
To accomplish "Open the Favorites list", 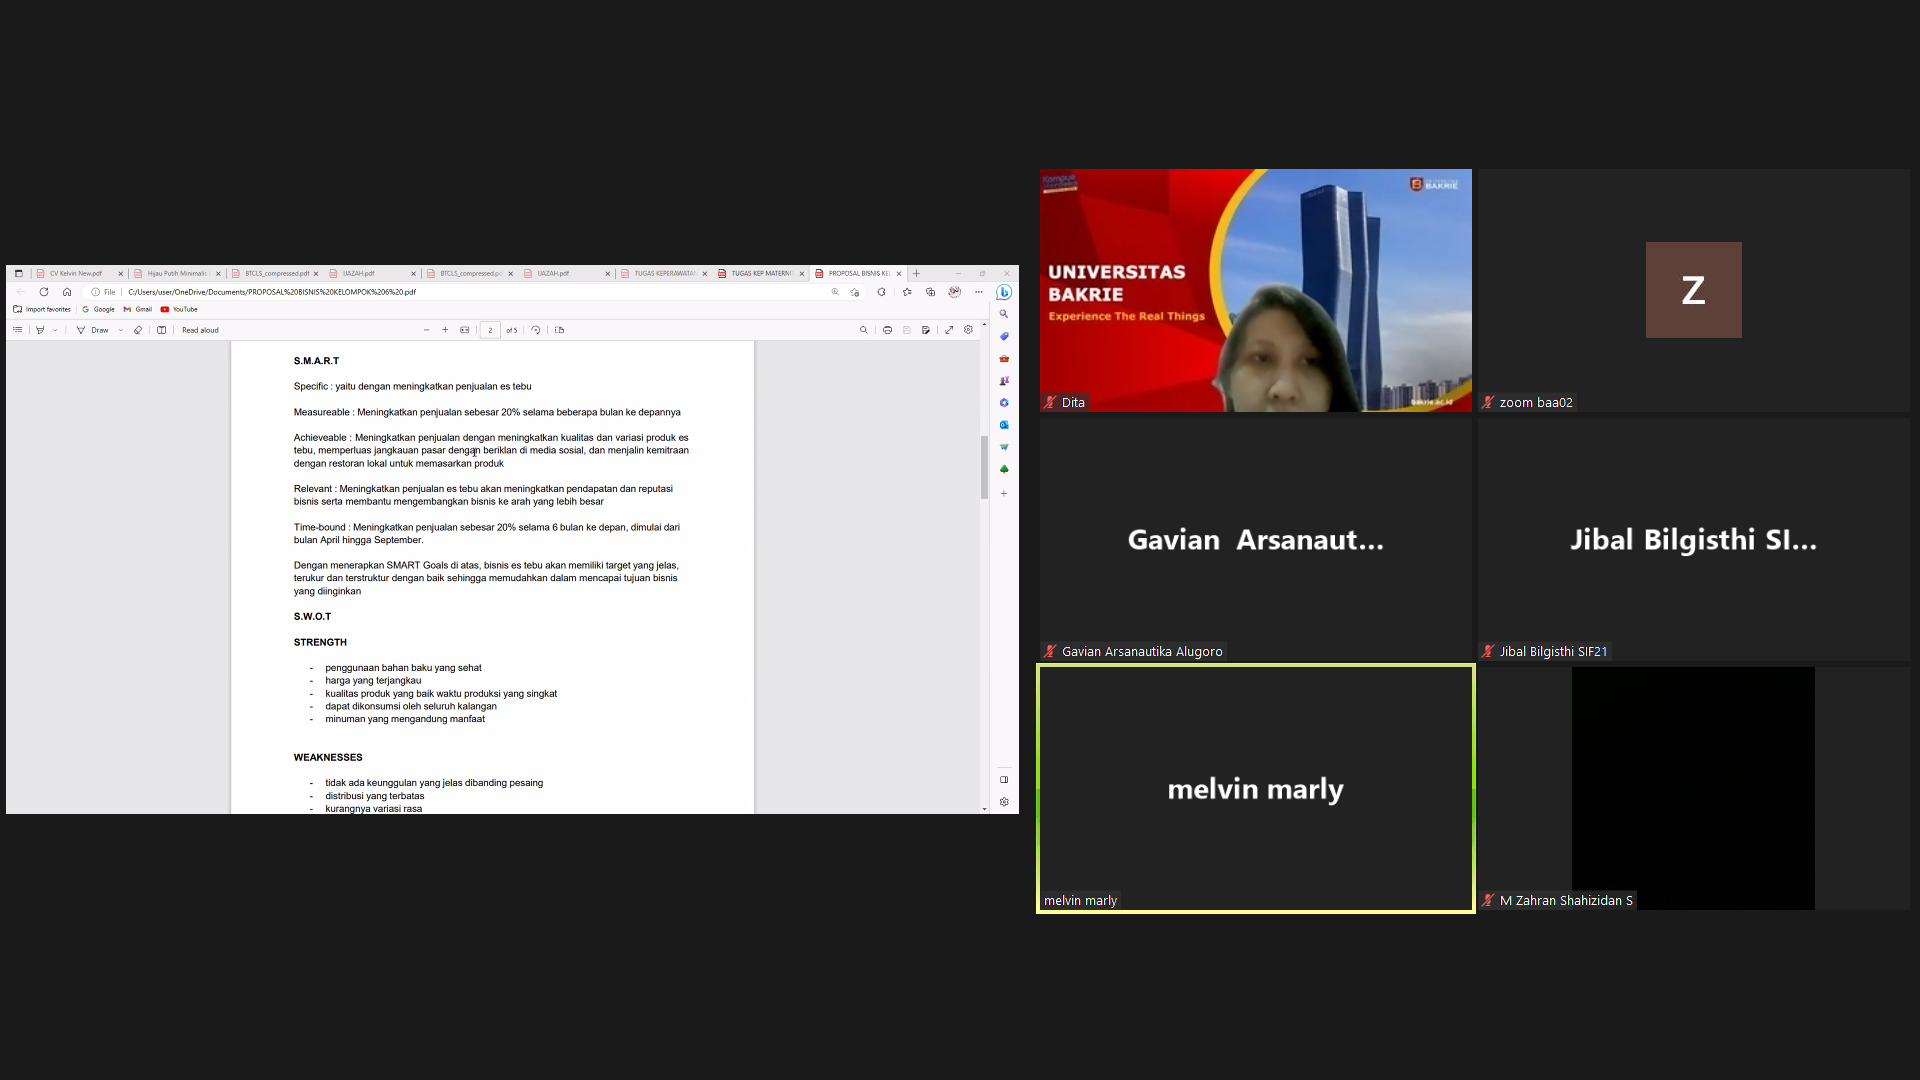I will click(x=907, y=292).
